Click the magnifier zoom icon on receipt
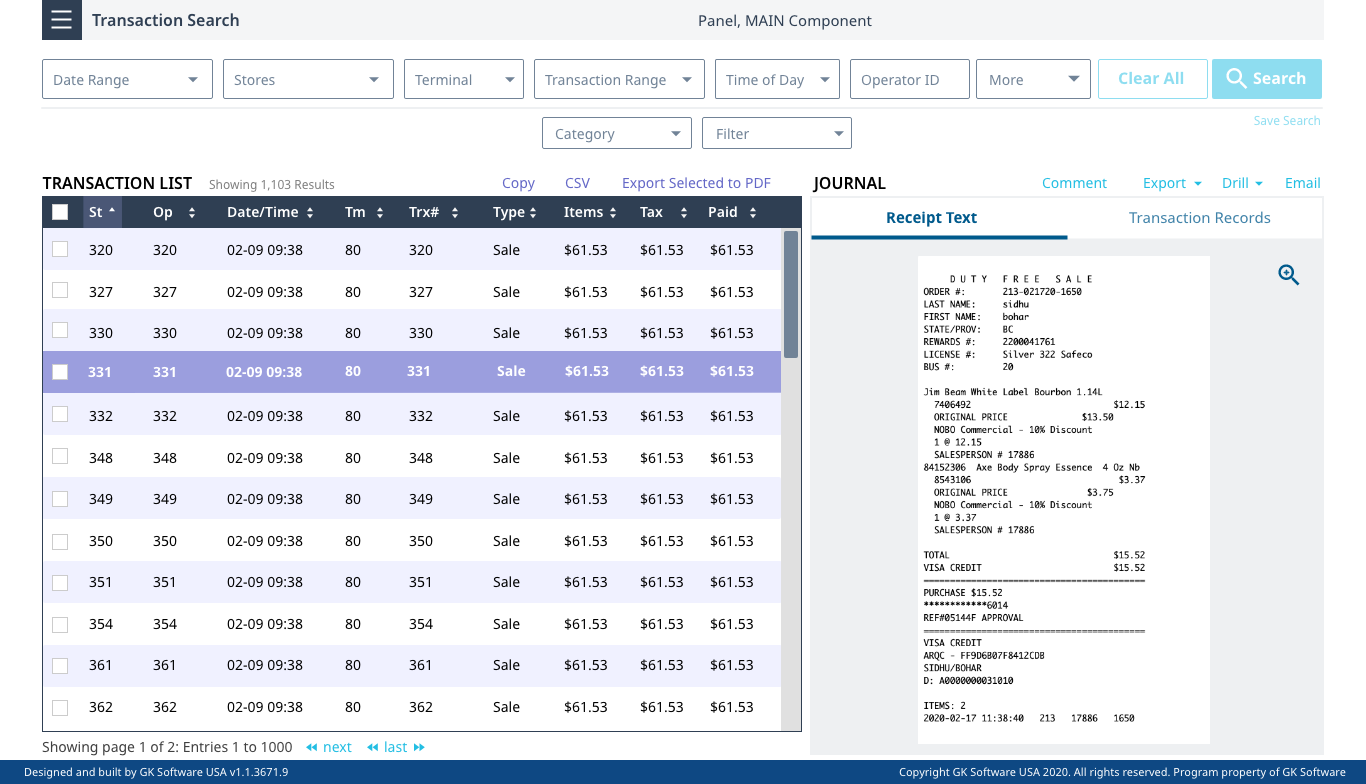The height and width of the screenshot is (784, 1366). (x=1289, y=275)
